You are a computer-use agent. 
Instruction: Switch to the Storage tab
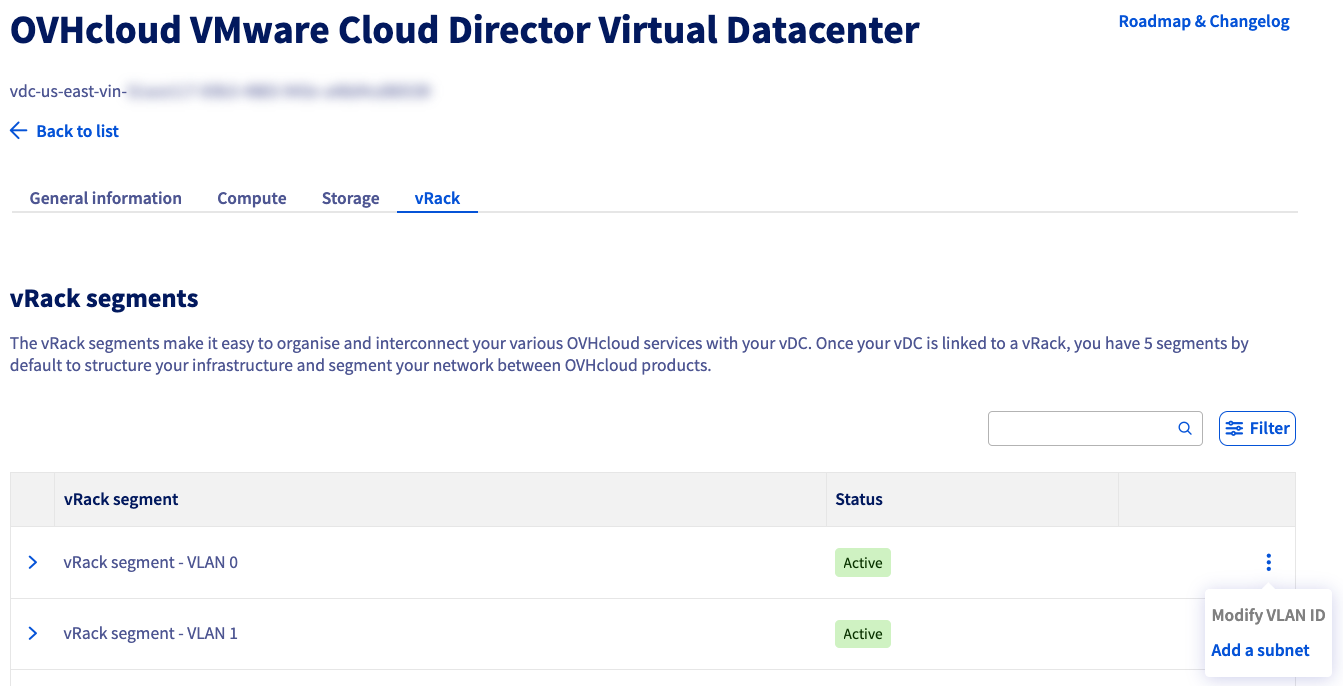click(x=350, y=198)
